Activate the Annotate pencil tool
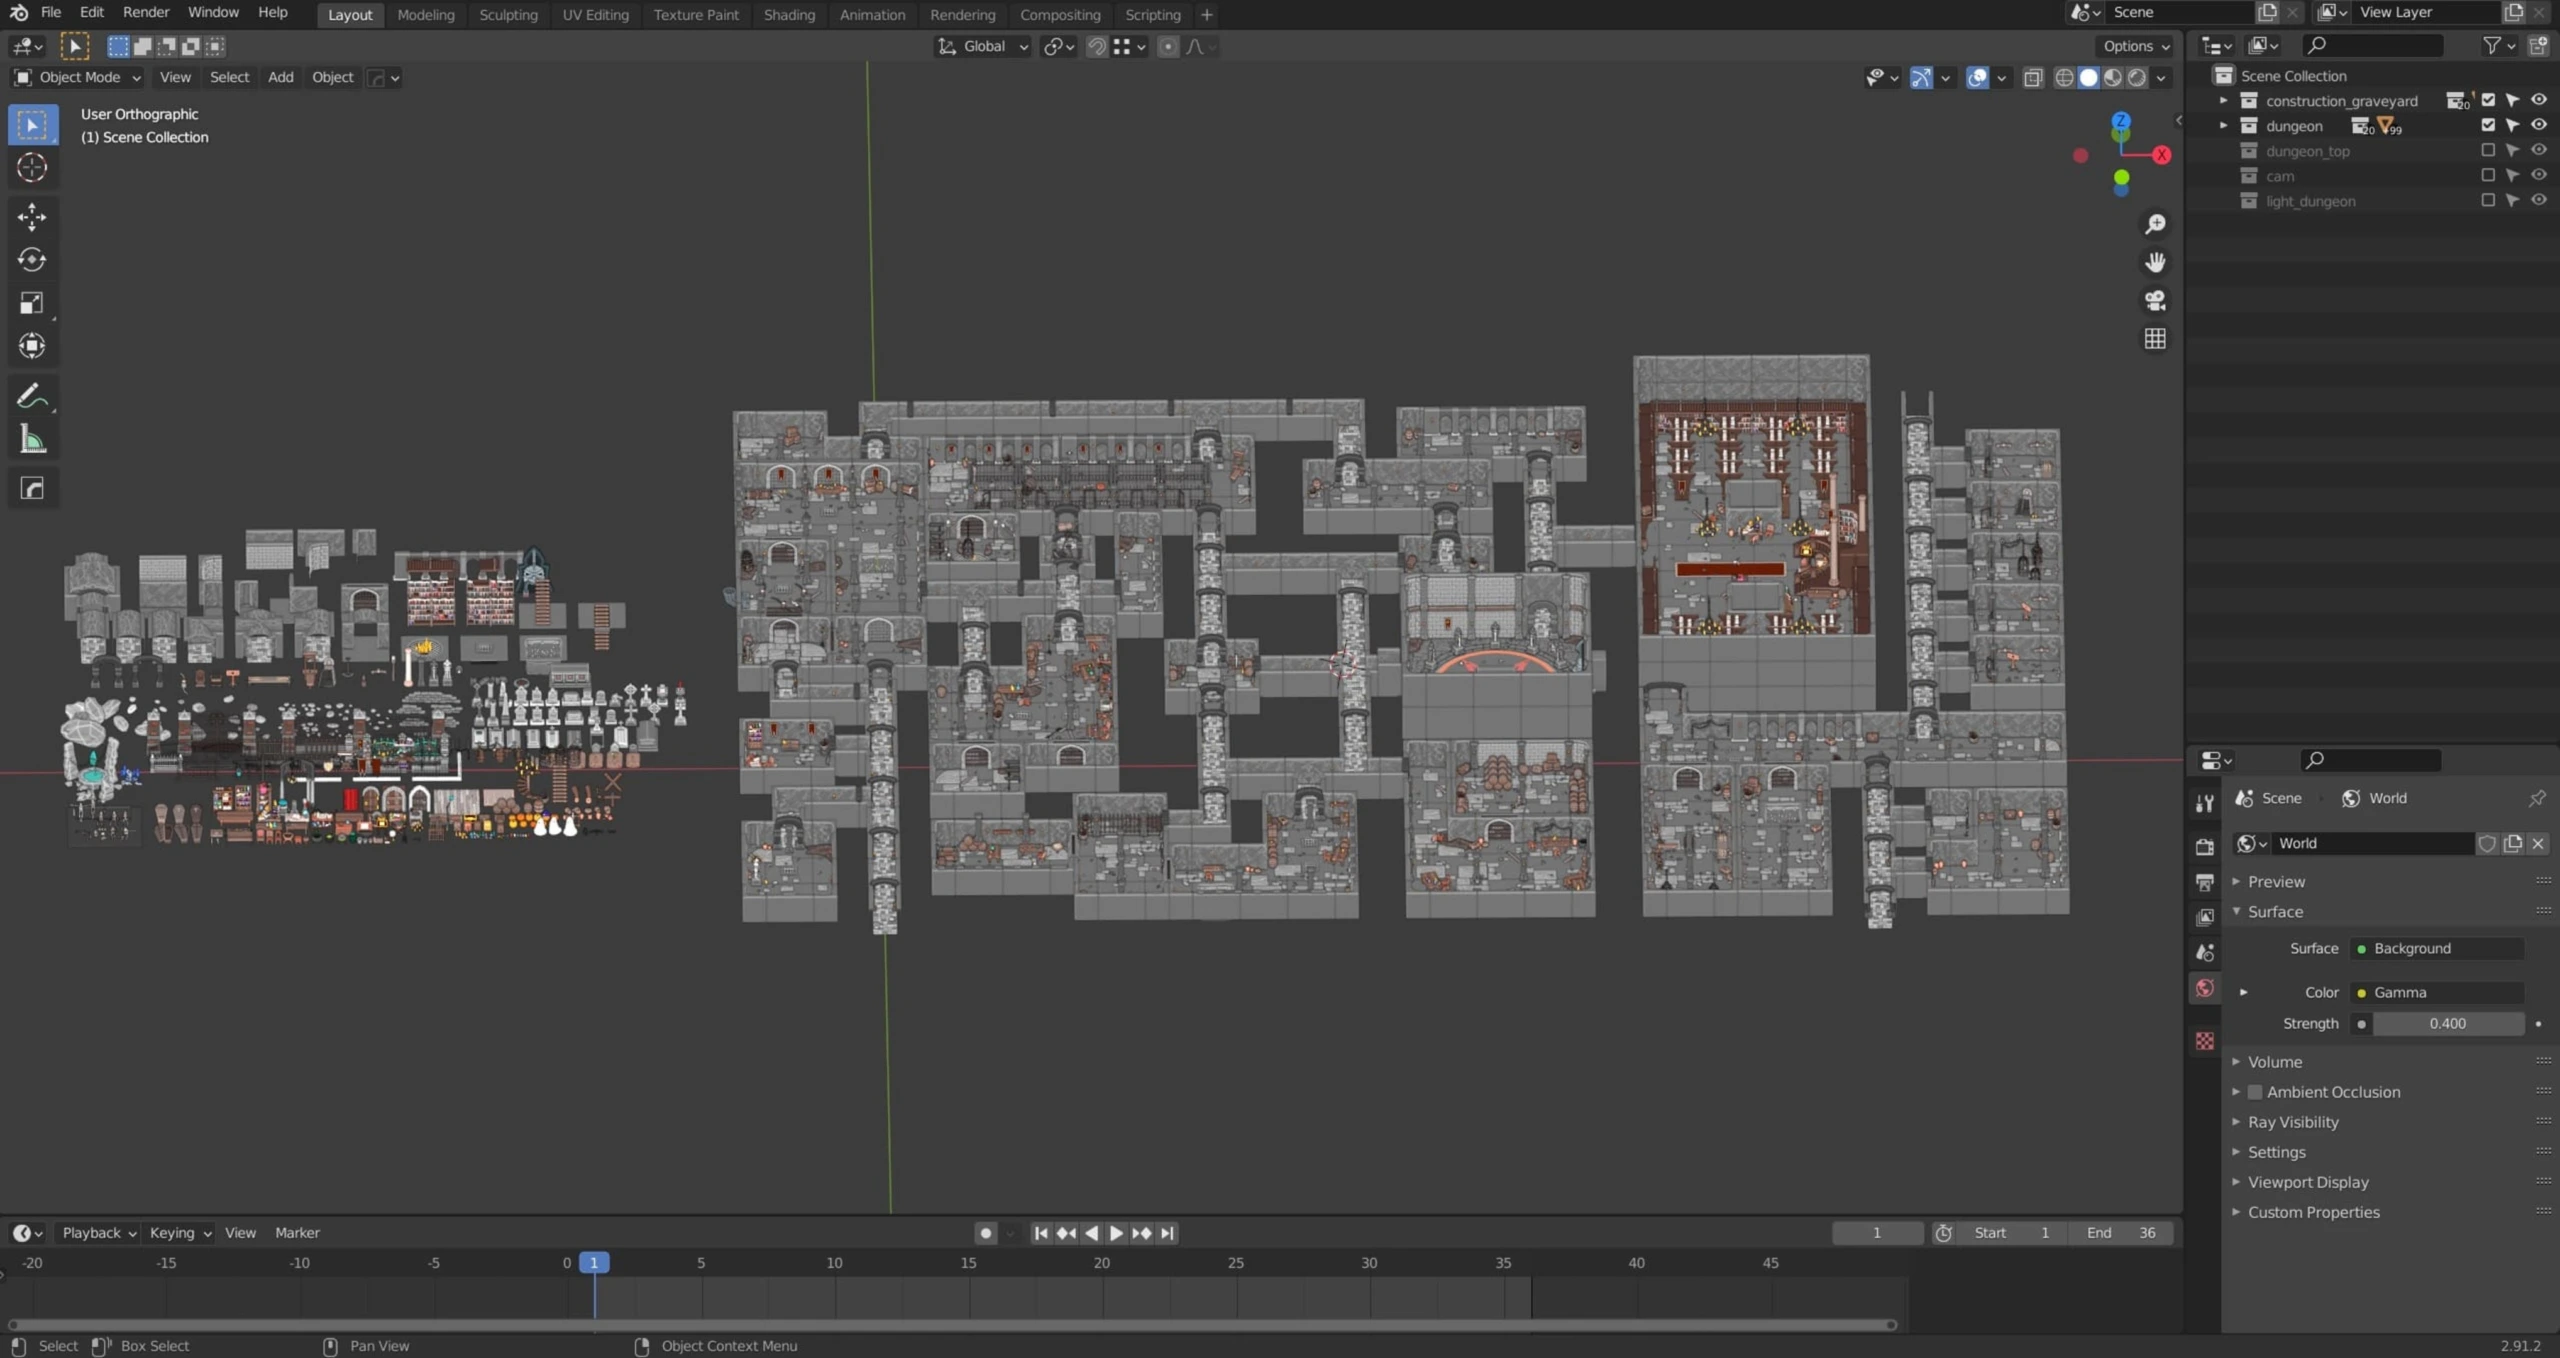This screenshot has height=1358, width=2560. tap(32, 397)
